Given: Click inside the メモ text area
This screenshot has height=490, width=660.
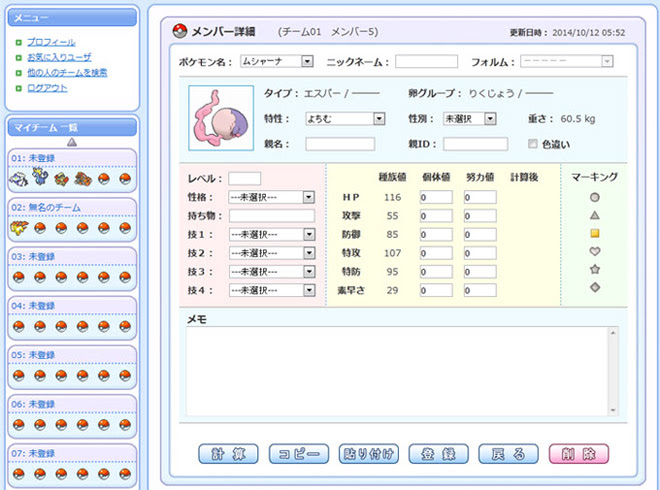Looking at the screenshot, I should click(398, 371).
